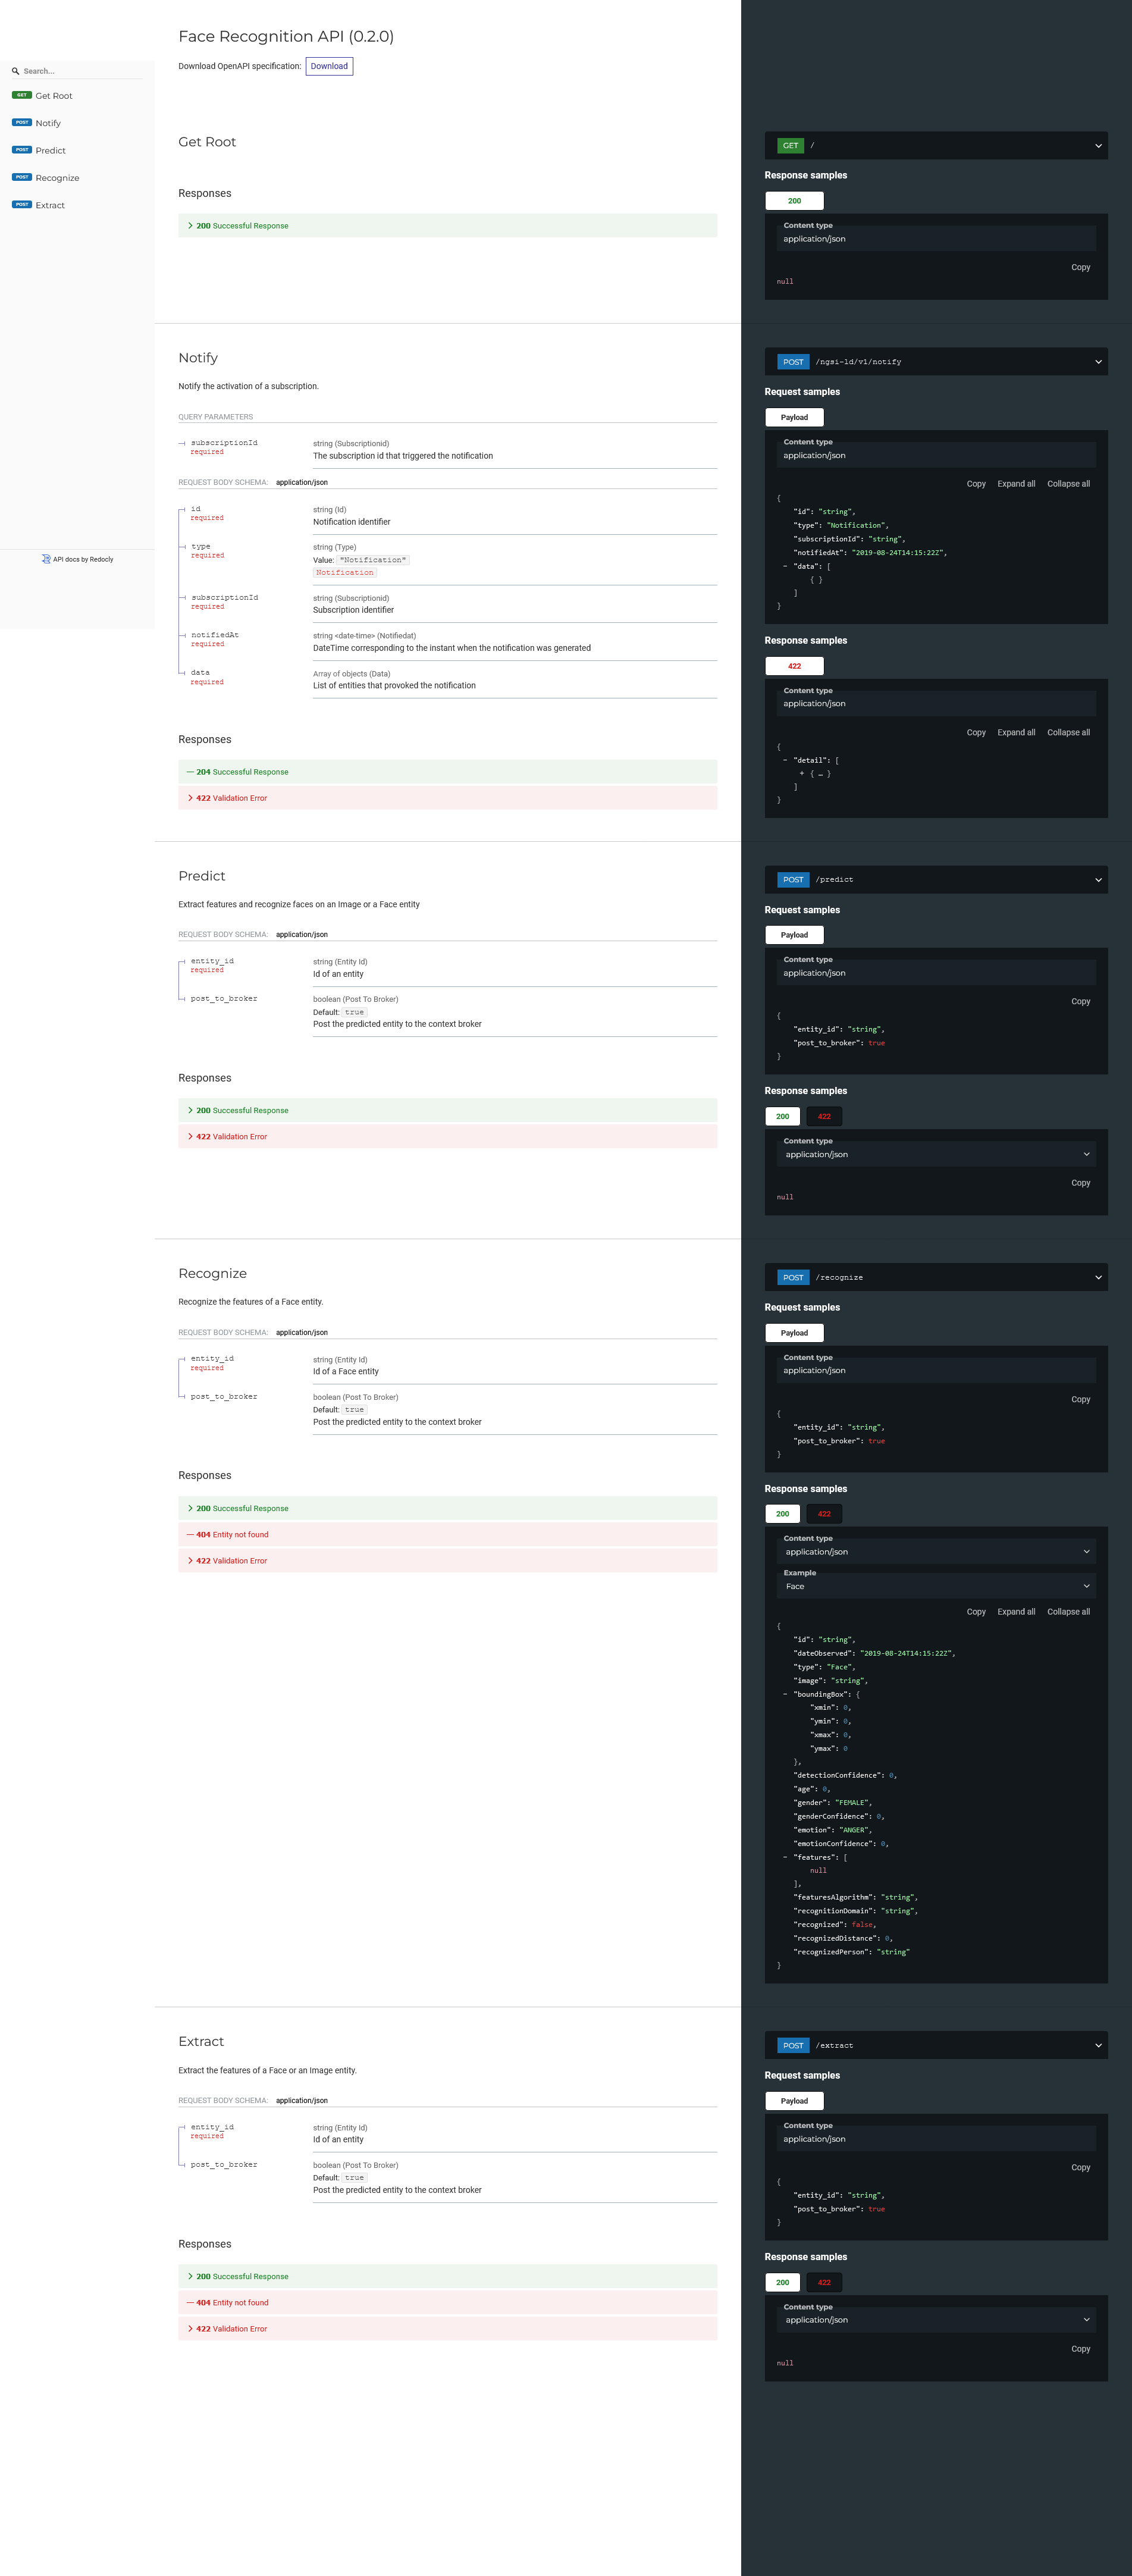Copy the Predict response sample
1132x2576 pixels.
tap(1081, 1182)
